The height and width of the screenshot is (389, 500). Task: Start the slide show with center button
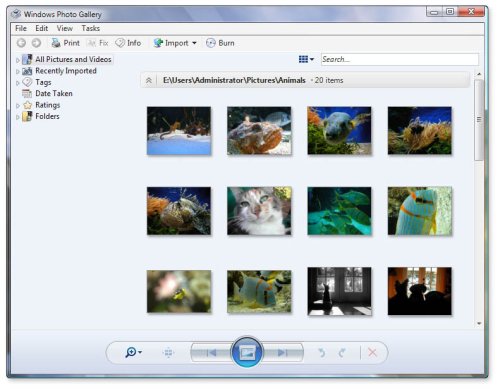point(247,352)
